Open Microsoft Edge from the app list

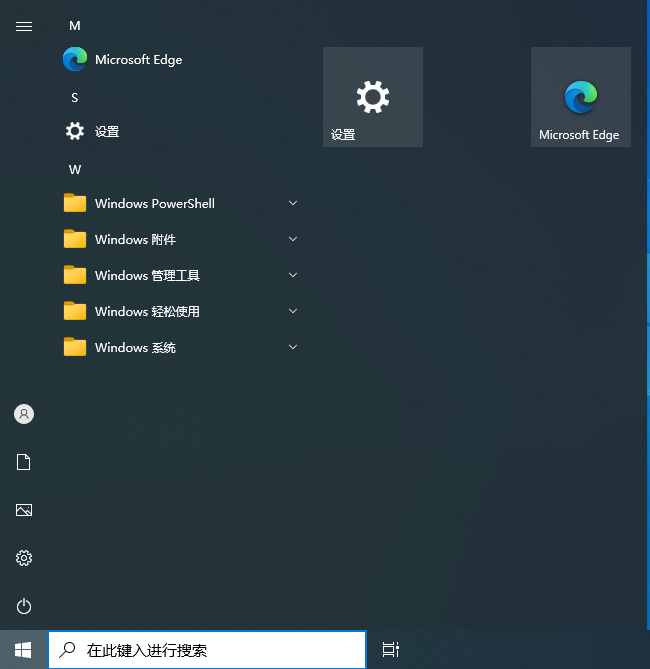click(138, 60)
